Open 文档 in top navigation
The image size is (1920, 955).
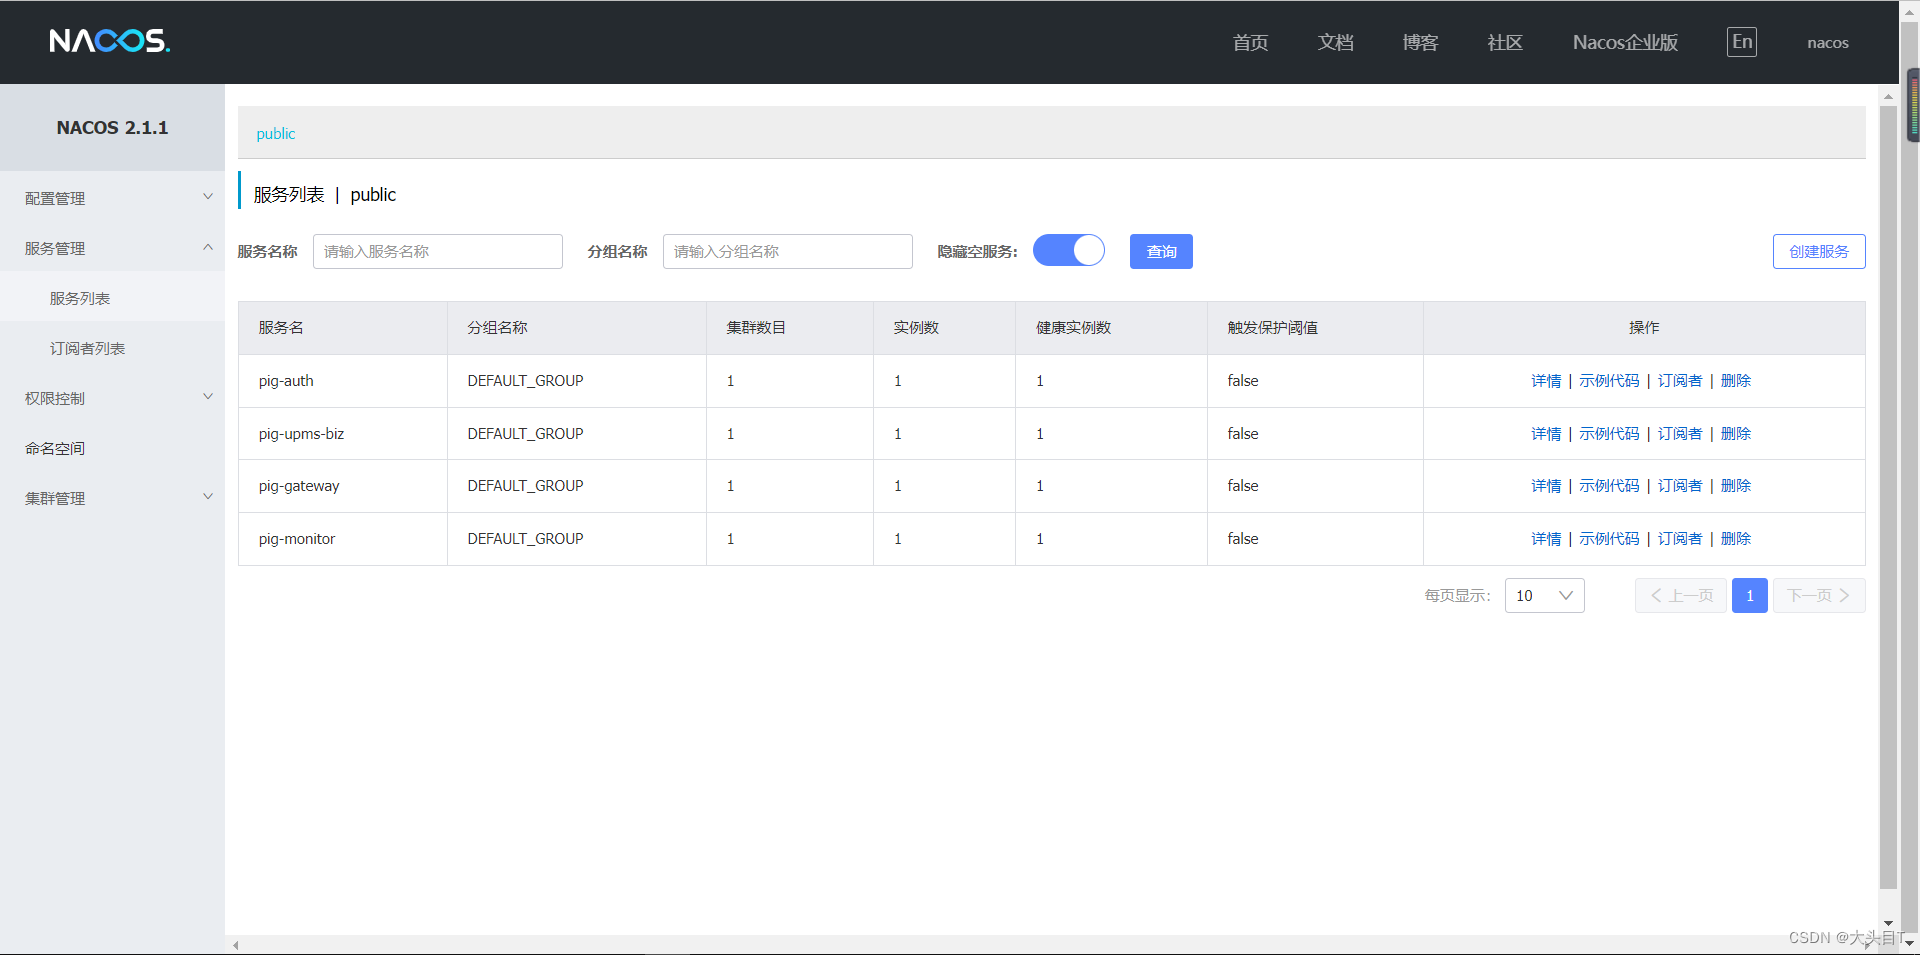point(1335,42)
